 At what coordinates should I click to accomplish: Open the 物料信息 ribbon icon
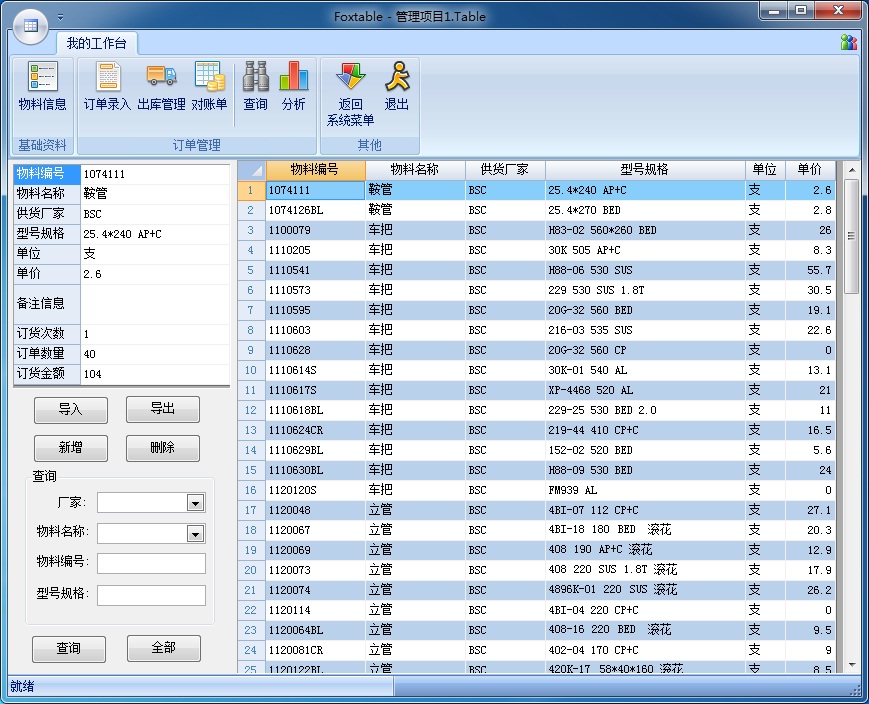click(42, 86)
